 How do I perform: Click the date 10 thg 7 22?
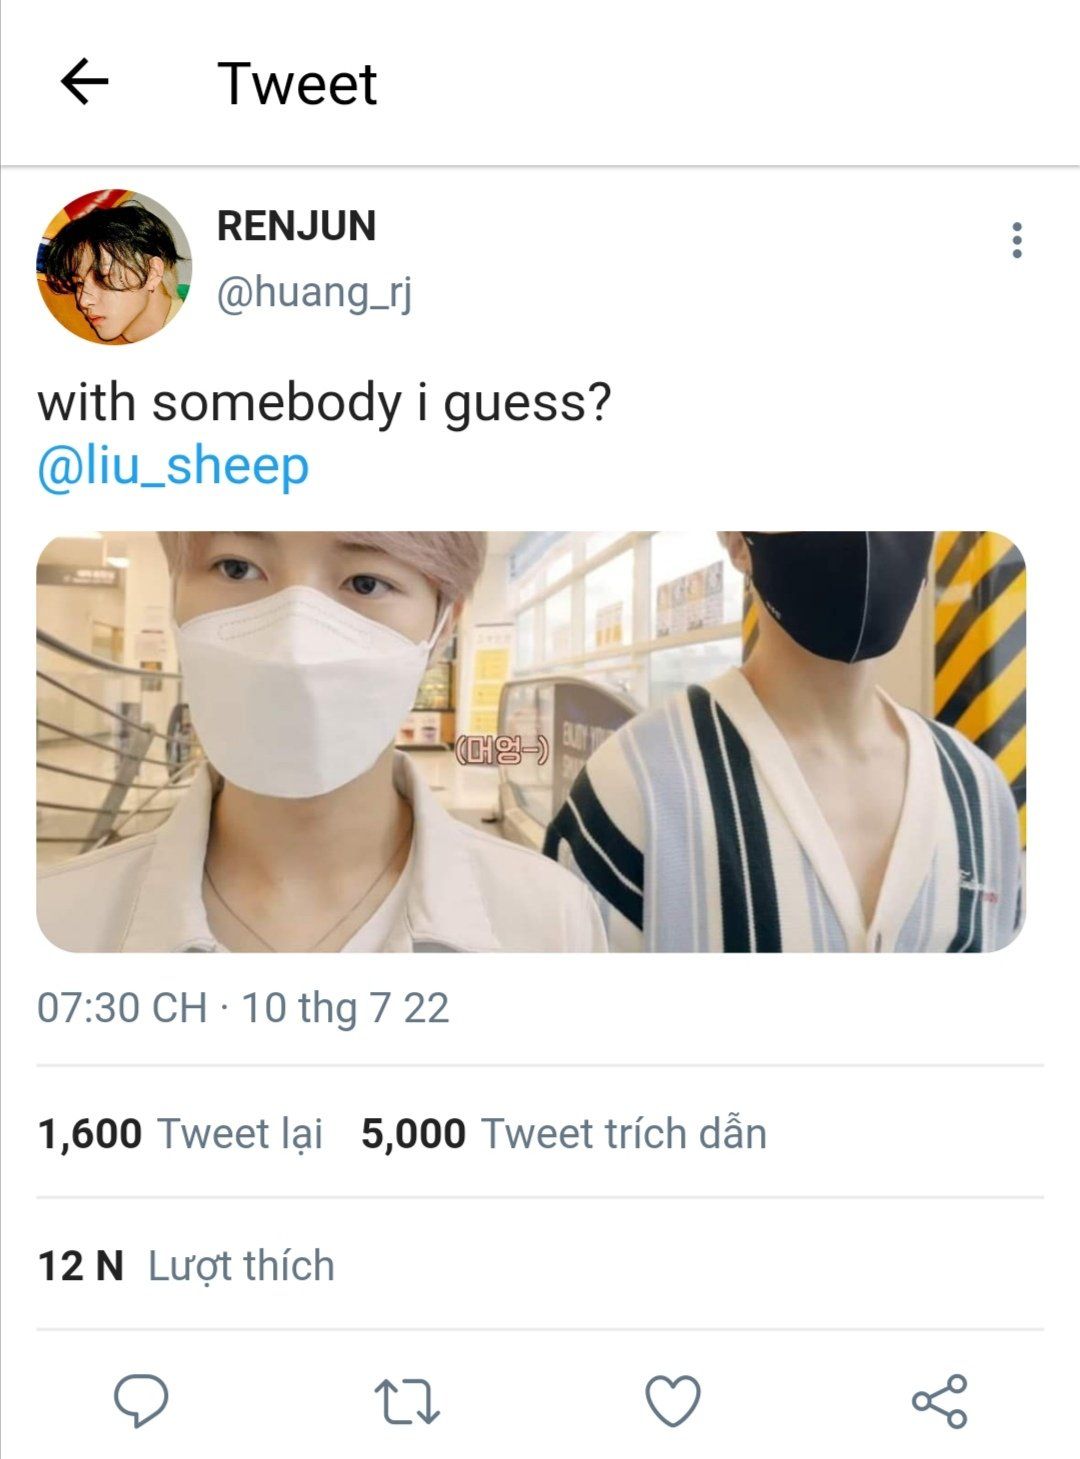pos(345,1008)
